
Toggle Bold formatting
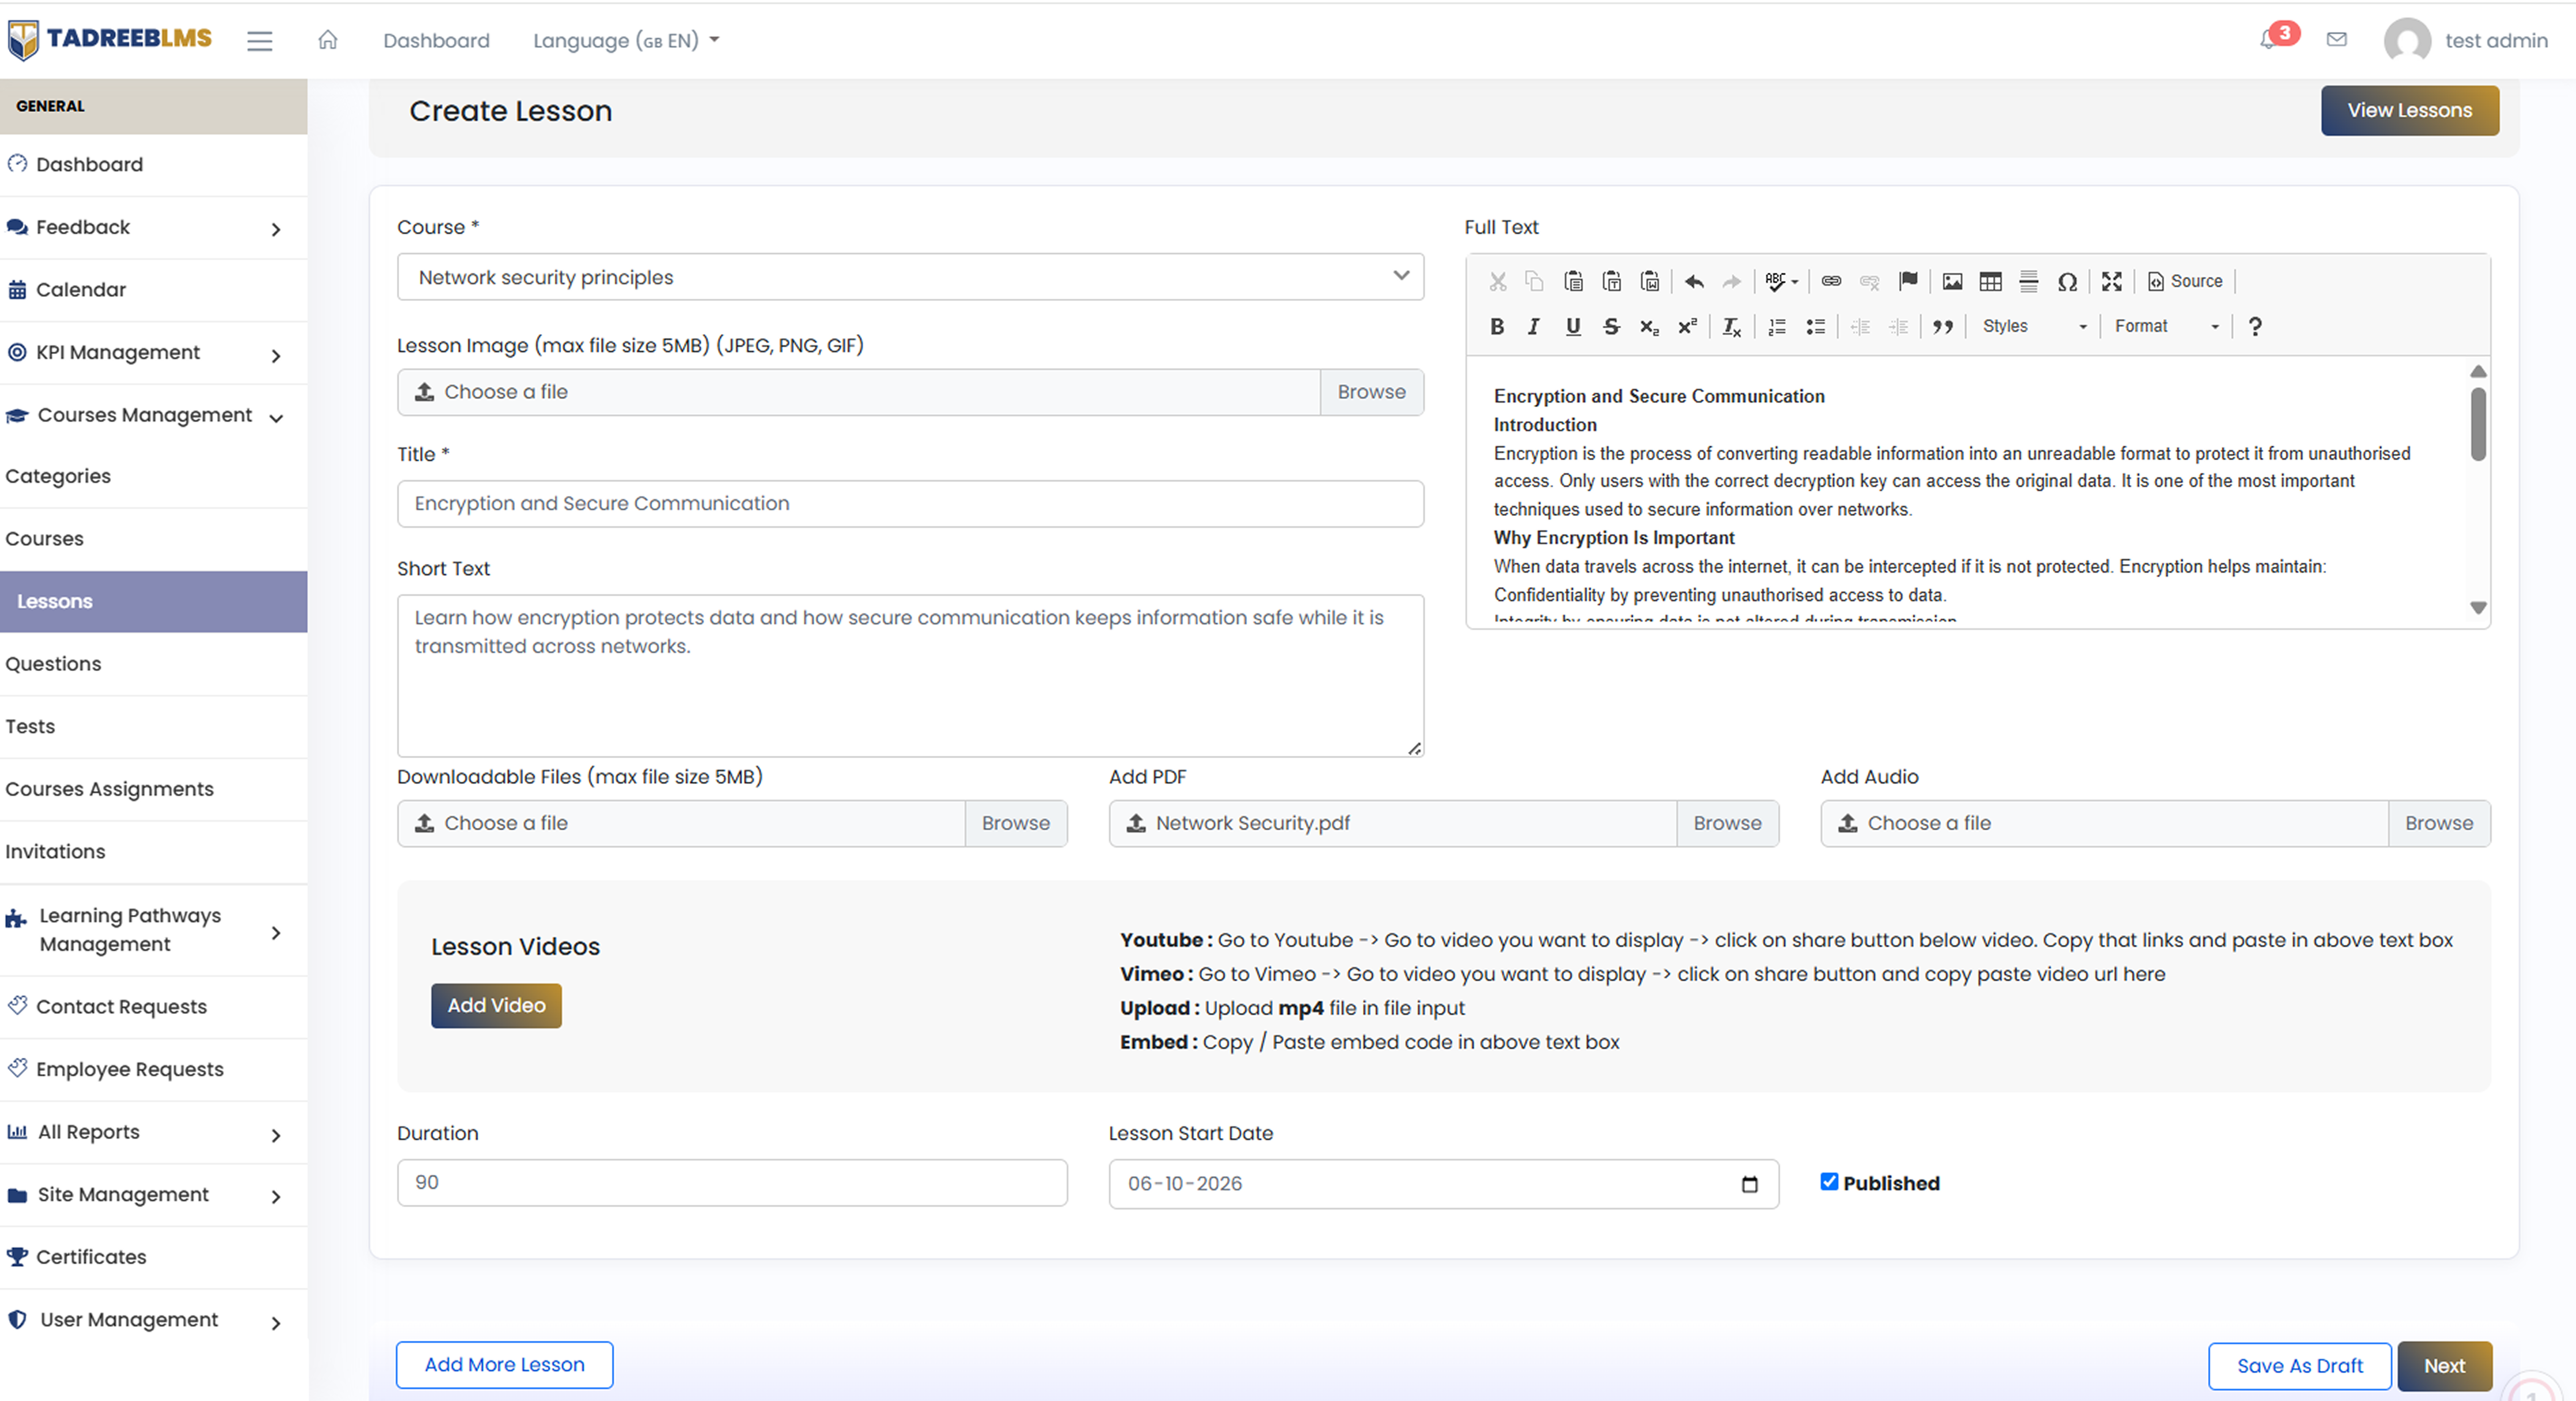point(1497,327)
